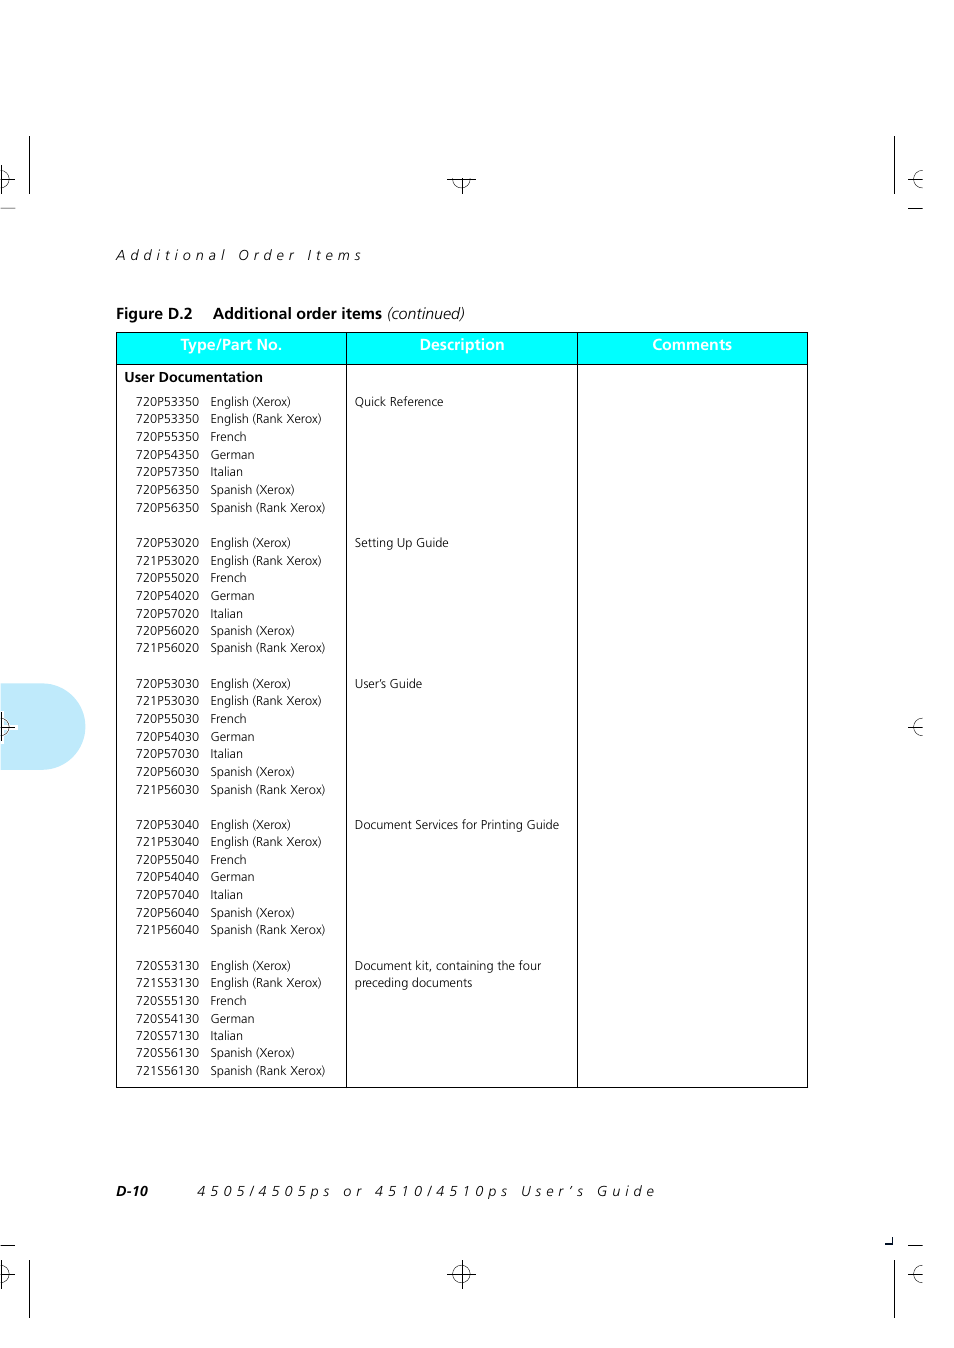
Task: Select part number 721S53130
Action: tap(167, 983)
